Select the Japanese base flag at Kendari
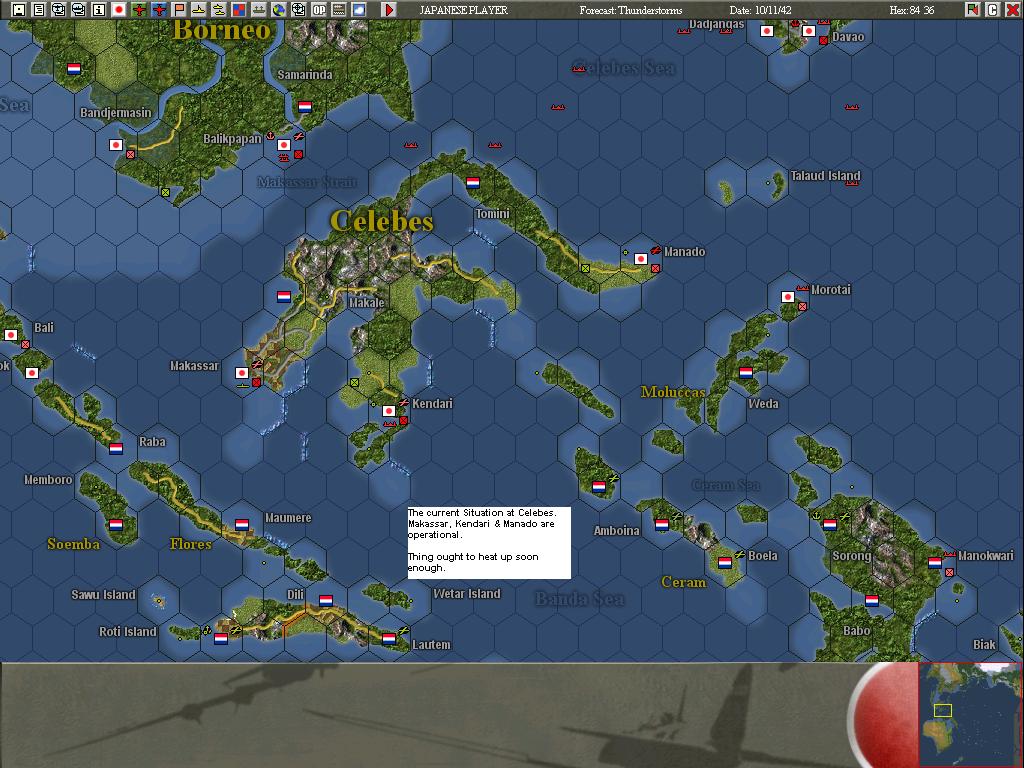 [389, 411]
